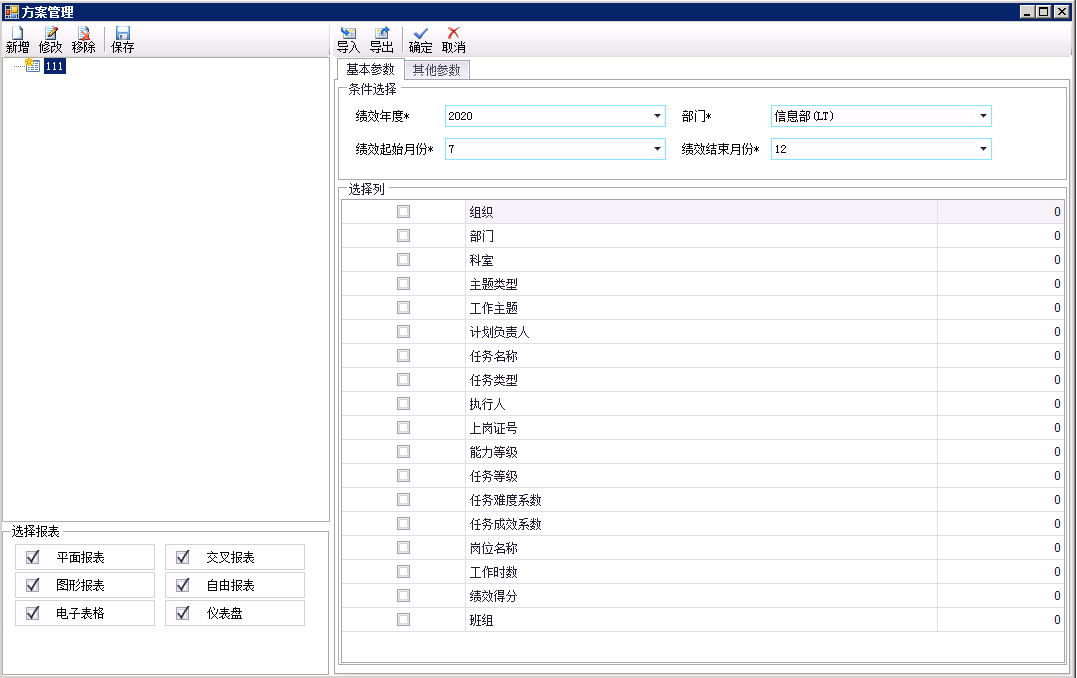Click the 导入 (Import) toolbar icon
1077x678 pixels.
[x=348, y=34]
